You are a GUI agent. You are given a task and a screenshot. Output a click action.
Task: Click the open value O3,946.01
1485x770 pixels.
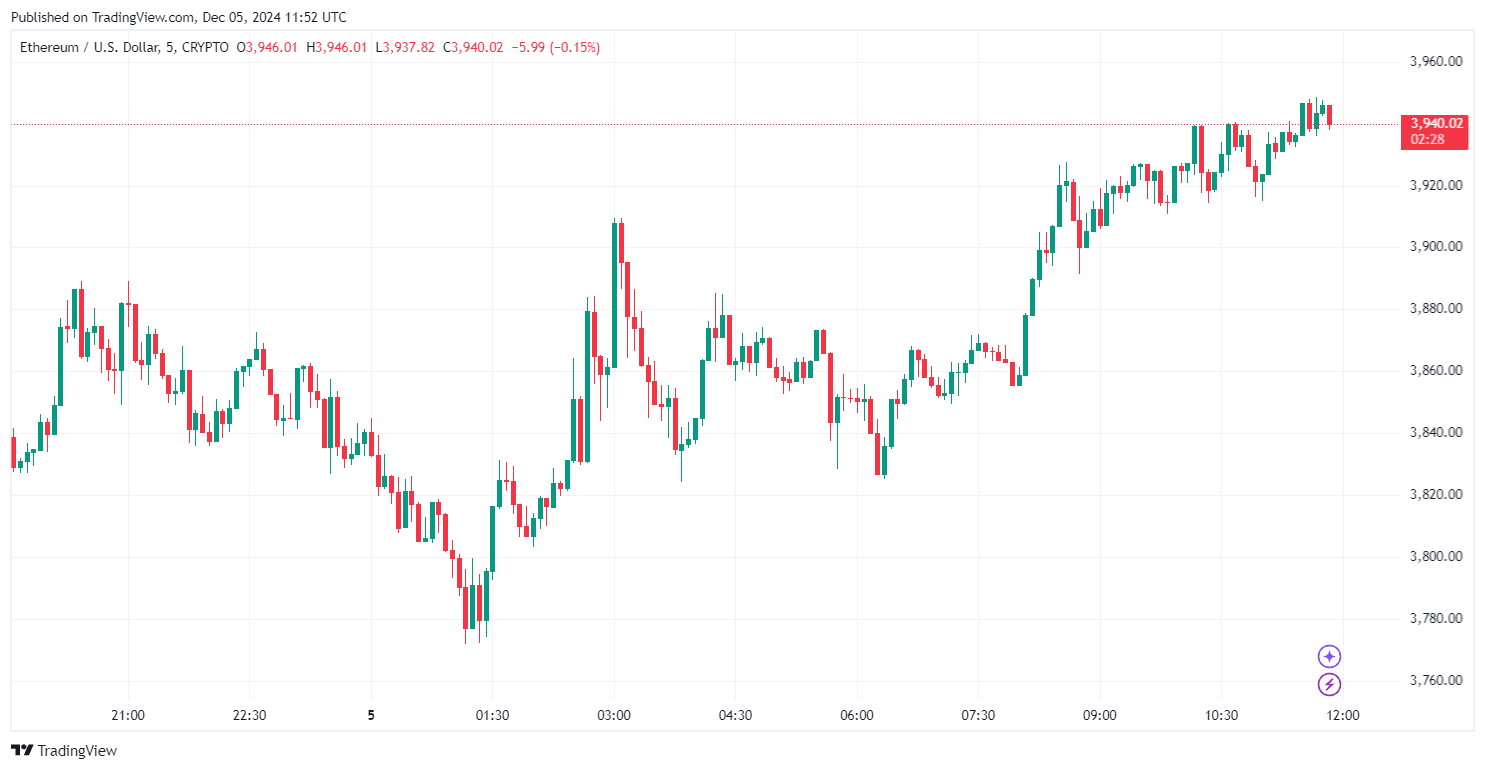click(267, 47)
